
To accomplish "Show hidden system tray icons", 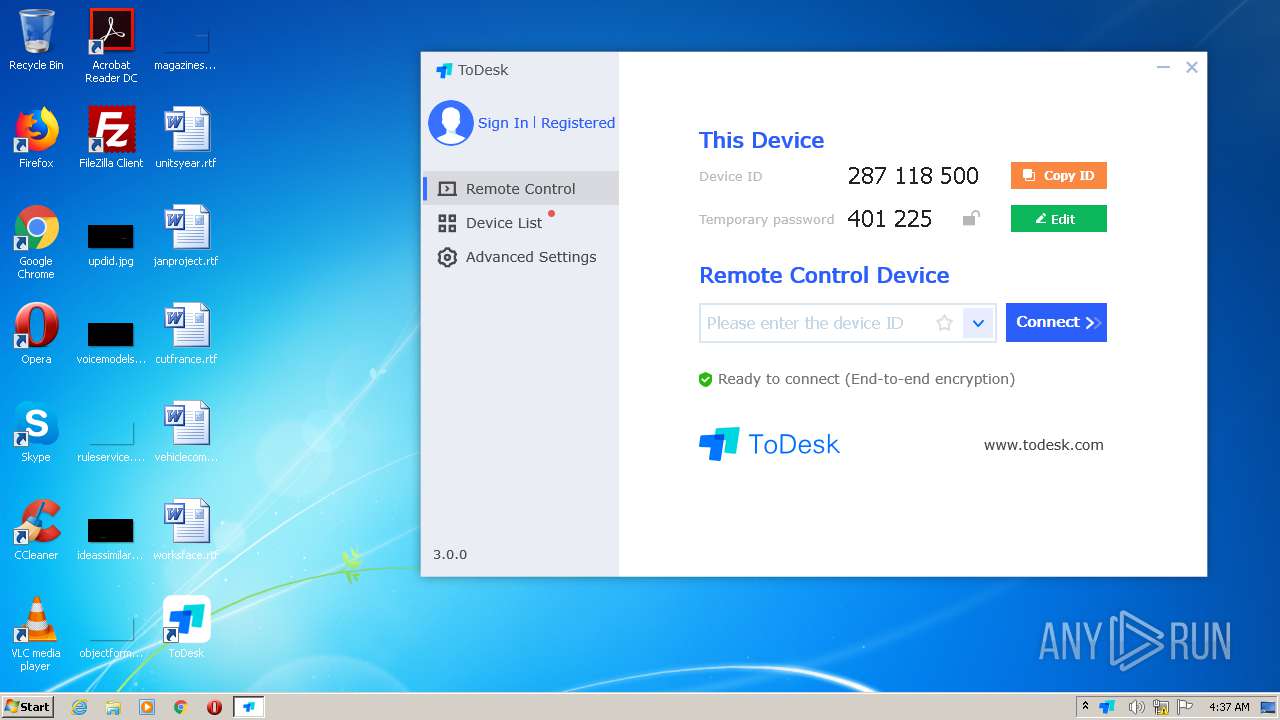I will coord(1085,706).
